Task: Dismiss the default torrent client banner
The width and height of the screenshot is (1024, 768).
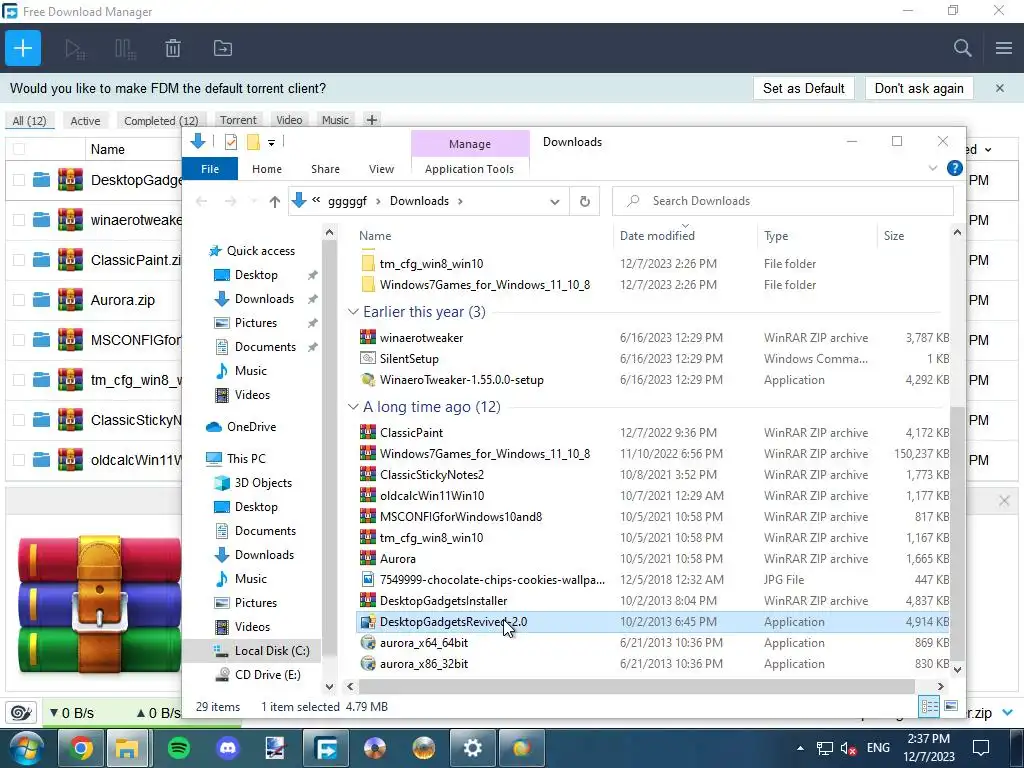Action: pos(999,88)
